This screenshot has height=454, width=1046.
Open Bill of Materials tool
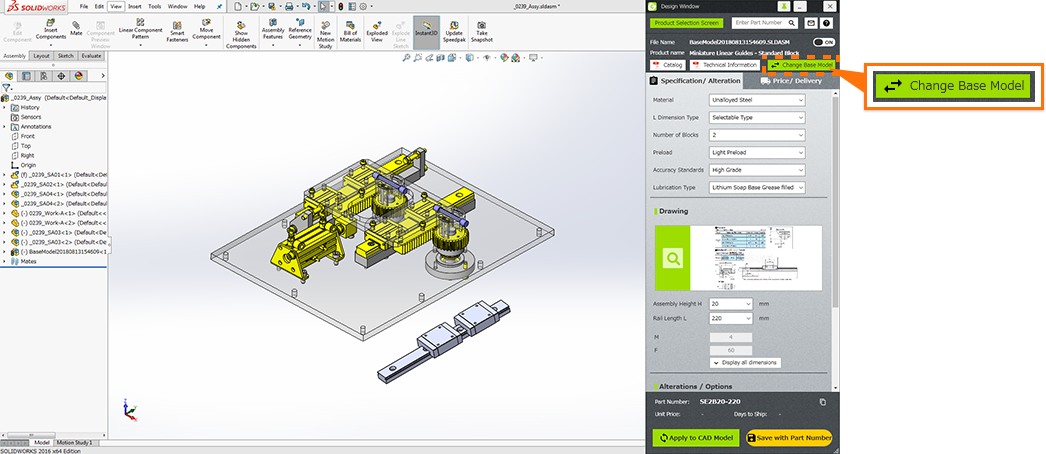(350, 31)
